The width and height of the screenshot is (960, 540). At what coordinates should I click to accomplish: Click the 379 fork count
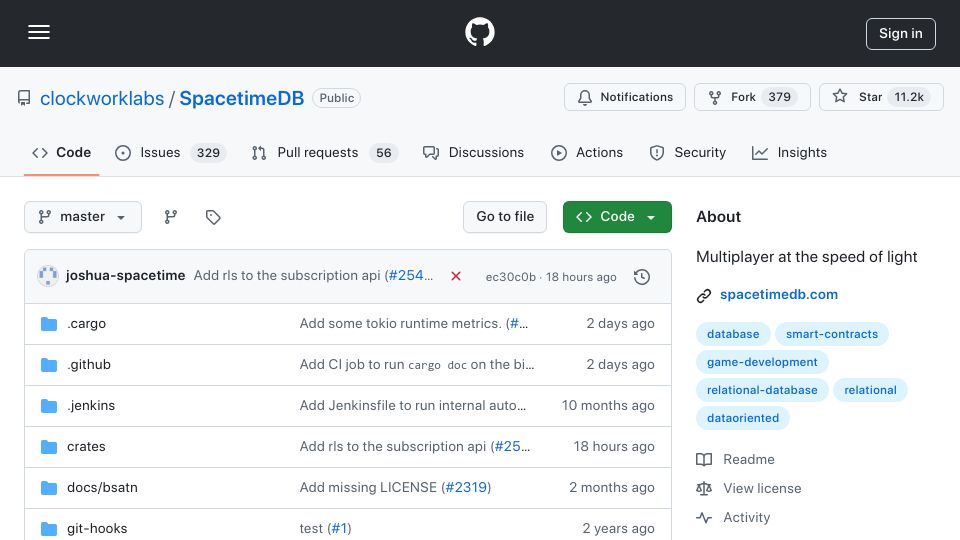click(x=779, y=97)
